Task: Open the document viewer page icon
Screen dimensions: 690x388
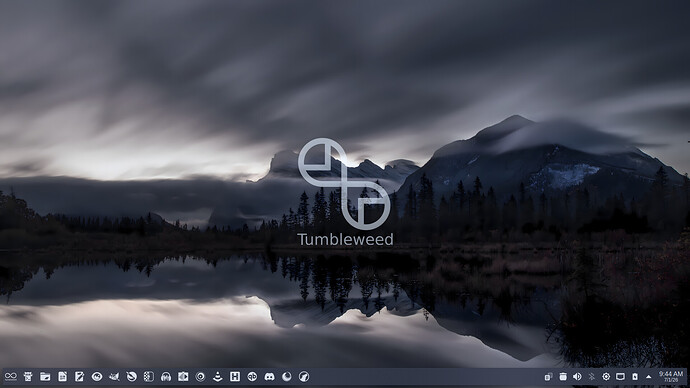Action: coord(62,377)
